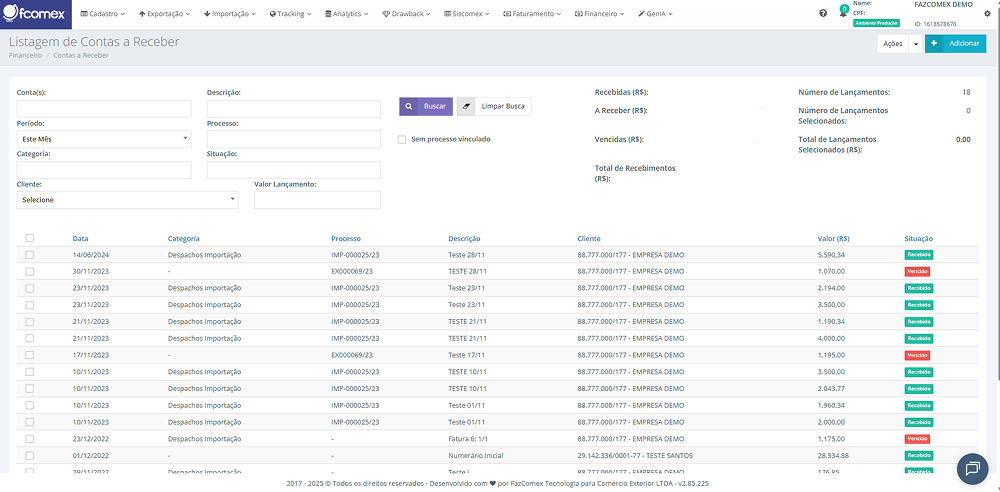
Task: Open the chat support bubble
Action: pos(971,468)
